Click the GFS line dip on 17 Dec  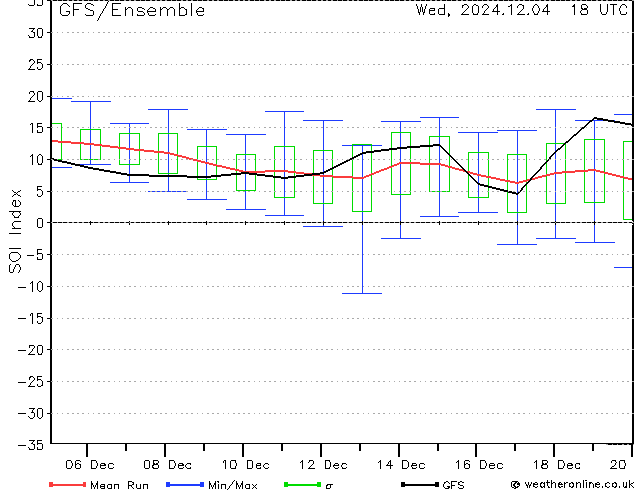(x=517, y=194)
